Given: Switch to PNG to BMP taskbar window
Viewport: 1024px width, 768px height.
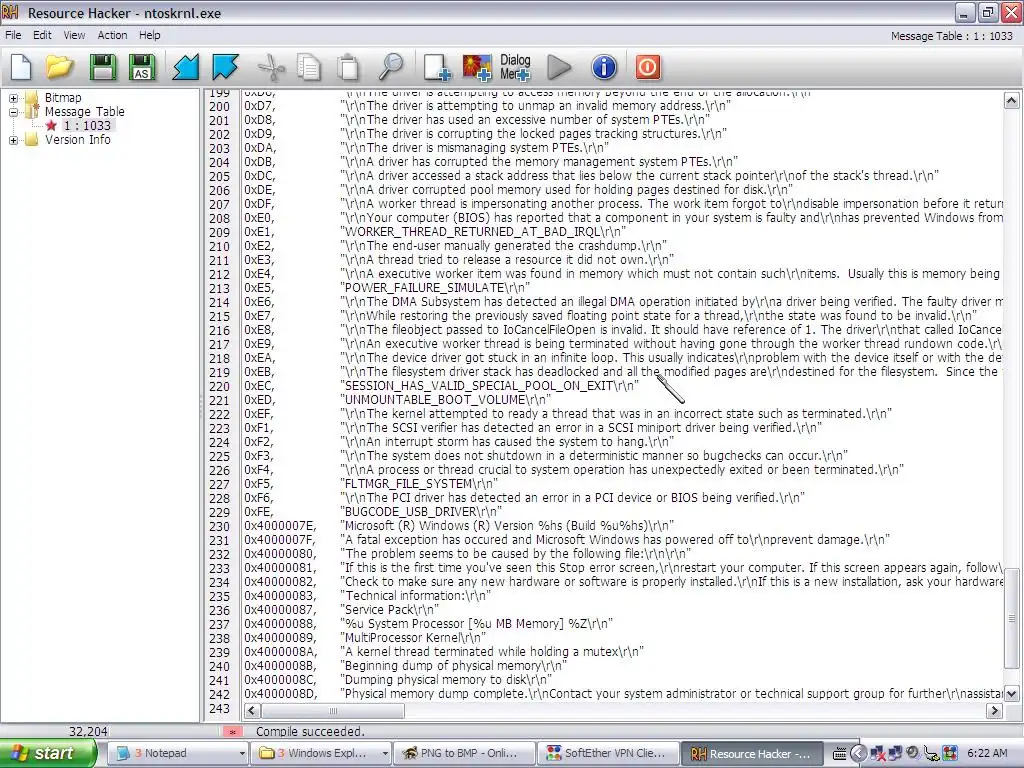Looking at the screenshot, I should click(464, 753).
